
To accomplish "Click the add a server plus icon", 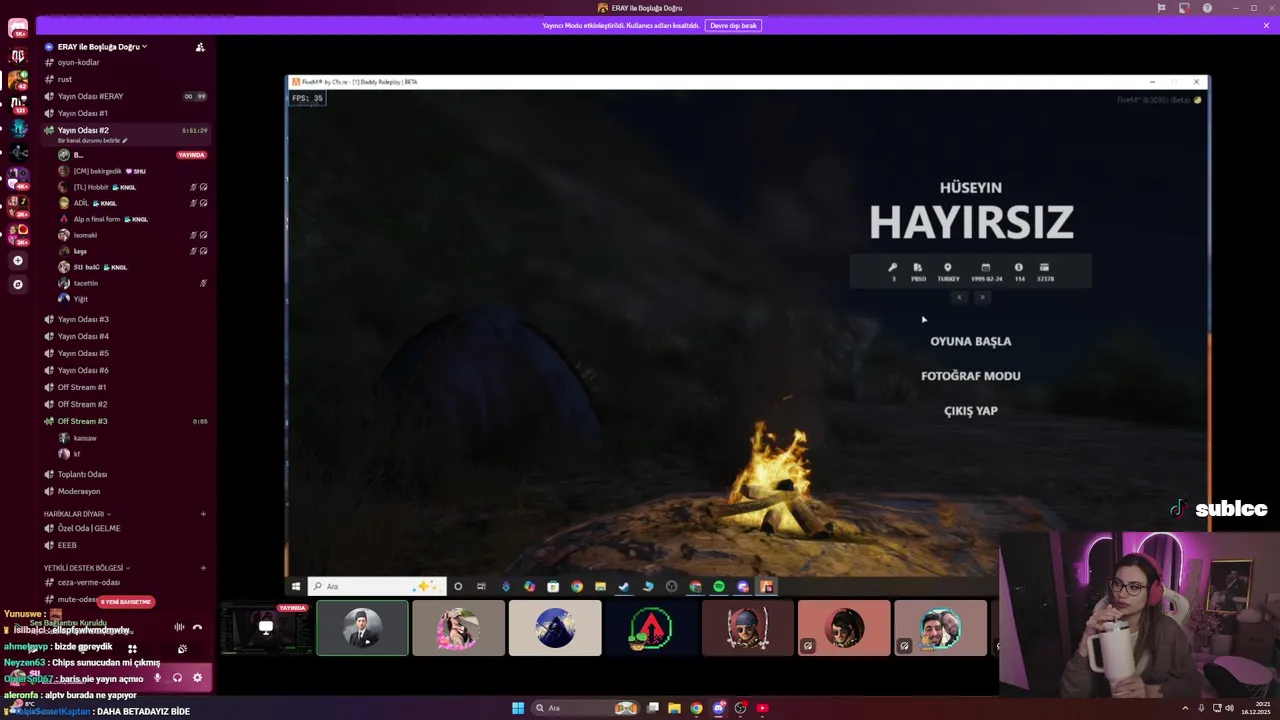I will click(17, 260).
